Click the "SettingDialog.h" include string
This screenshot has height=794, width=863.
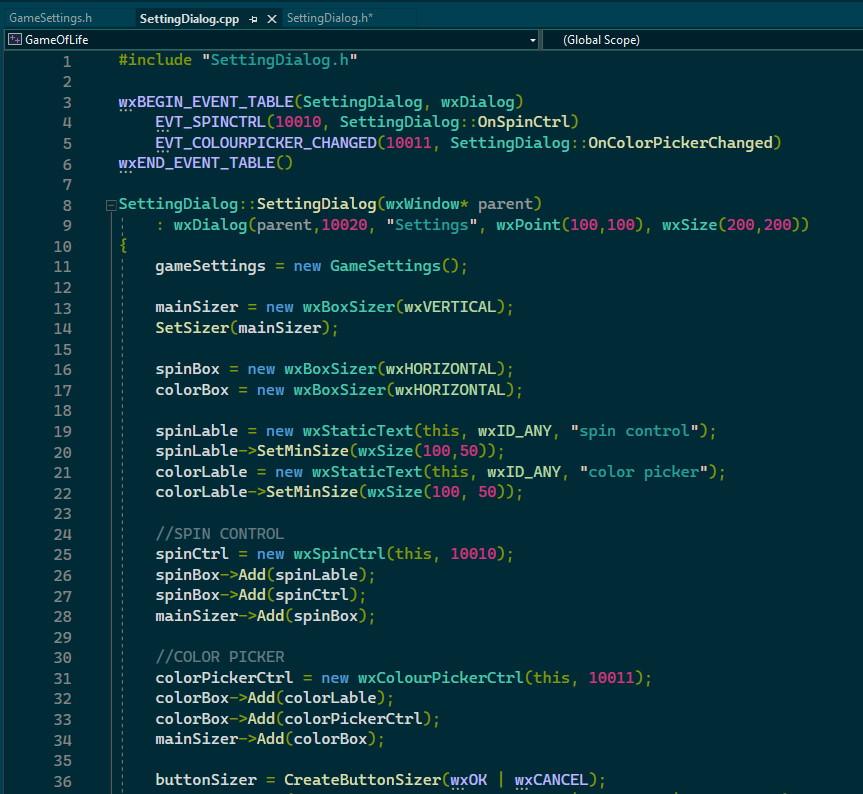[x=280, y=60]
